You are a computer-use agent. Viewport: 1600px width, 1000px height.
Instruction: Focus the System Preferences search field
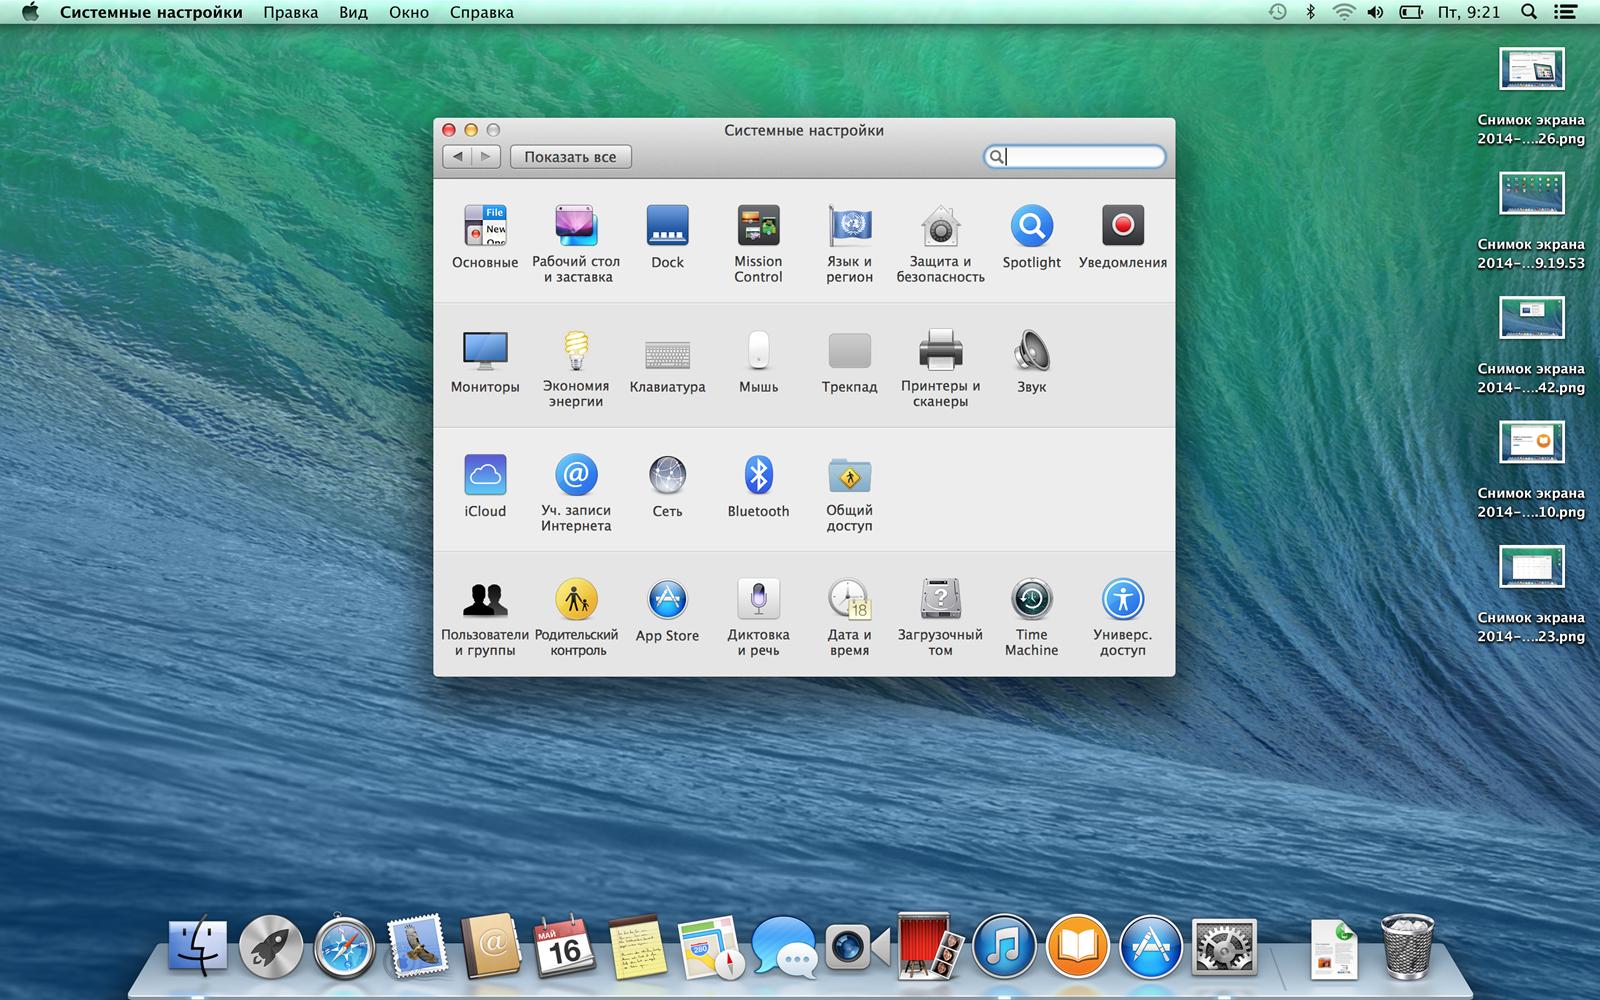1075,157
